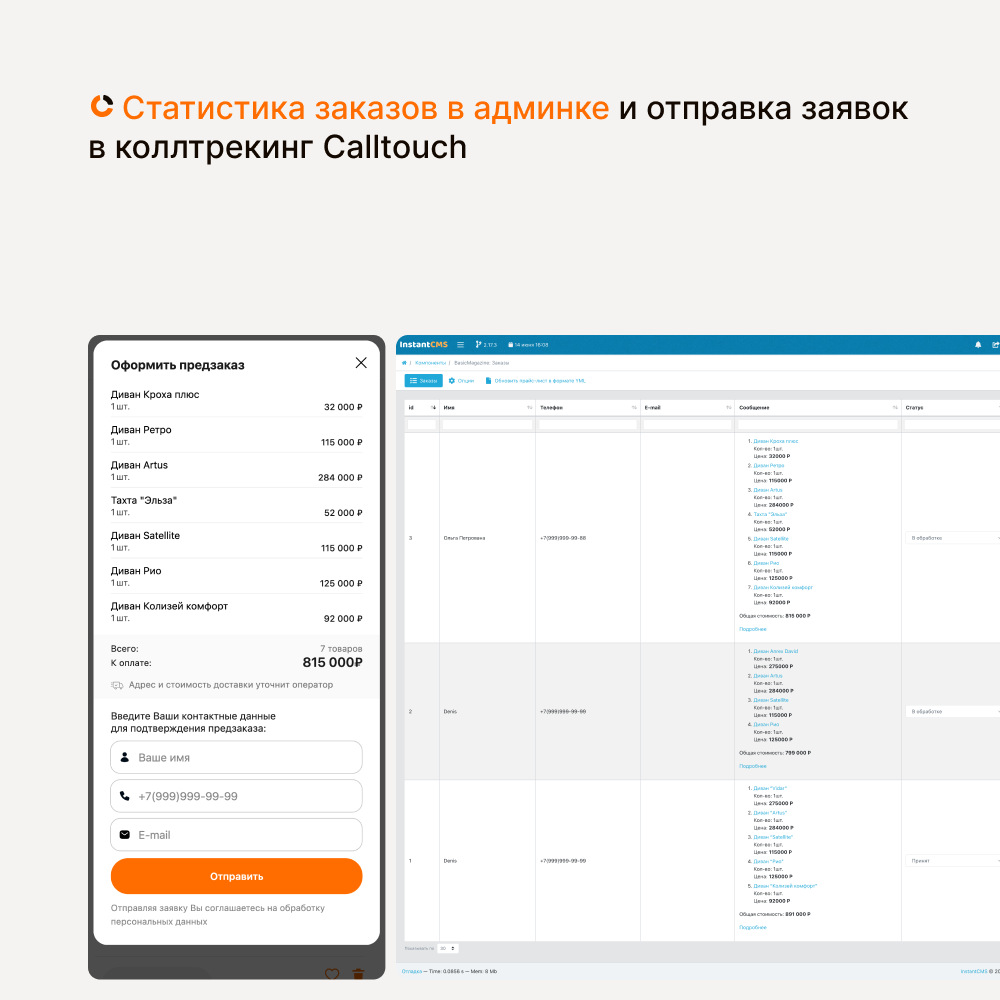Open the Подробнее link in order 1
Viewport: 1000px width, 1000px height.
753,928
